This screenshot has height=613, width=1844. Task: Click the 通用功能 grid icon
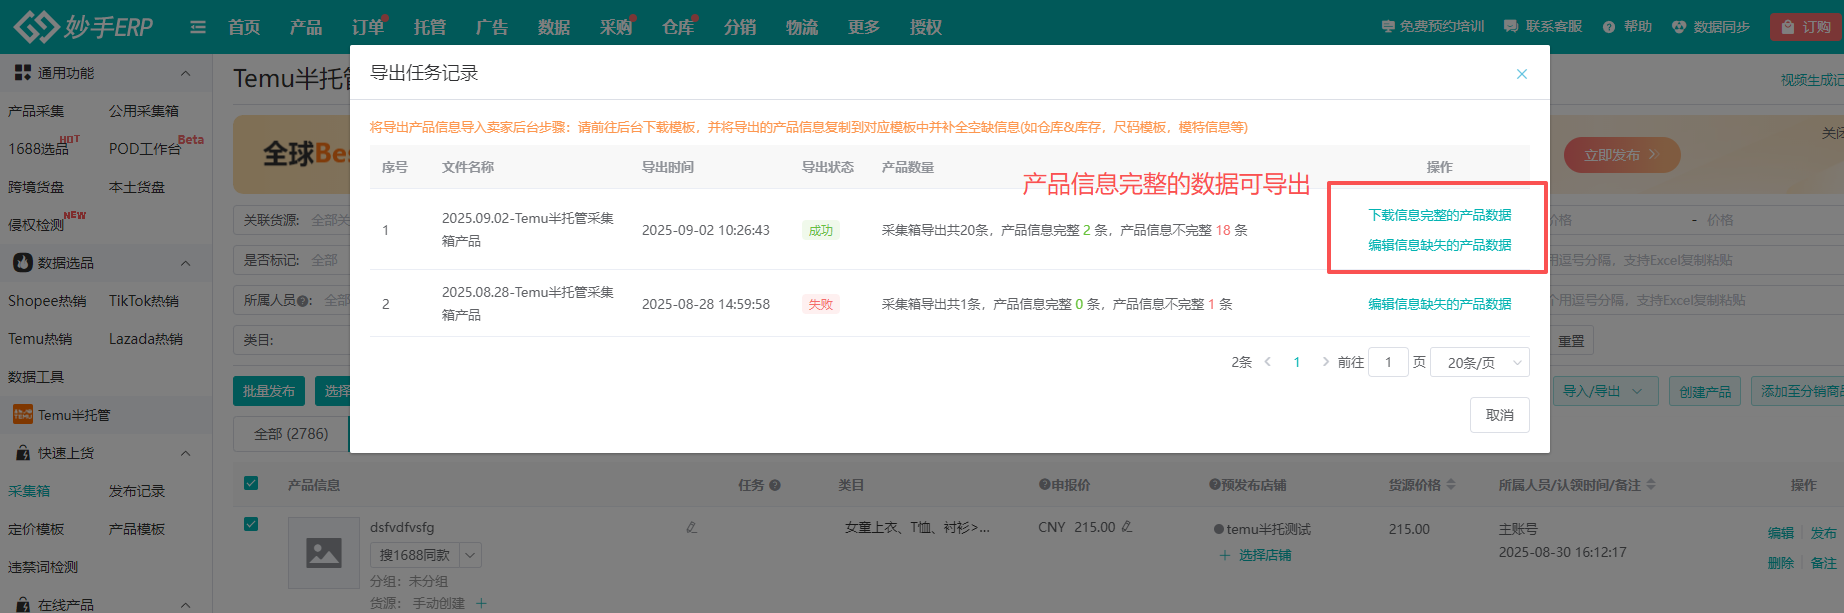pos(23,73)
